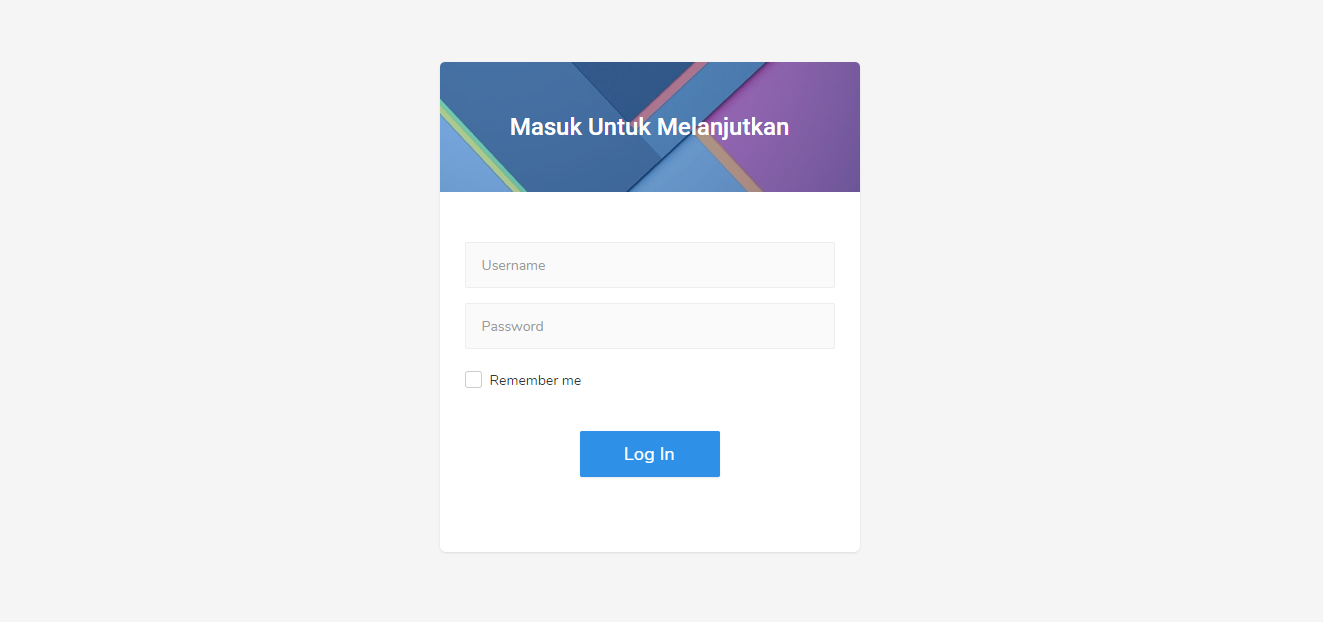This screenshot has width=1323, height=622.
Task: Enable the Remember me option
Action: click(x=473, y=380)
